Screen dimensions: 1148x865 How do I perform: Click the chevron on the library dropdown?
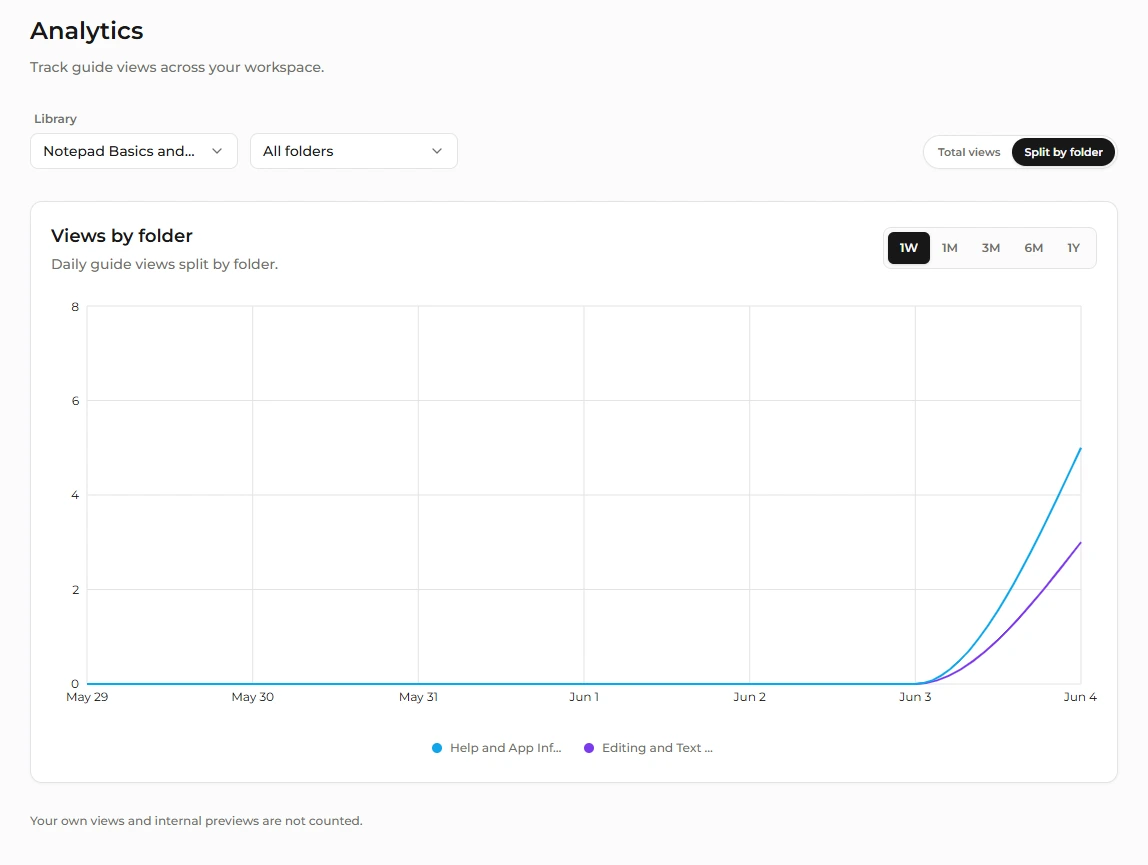(217, 151)
